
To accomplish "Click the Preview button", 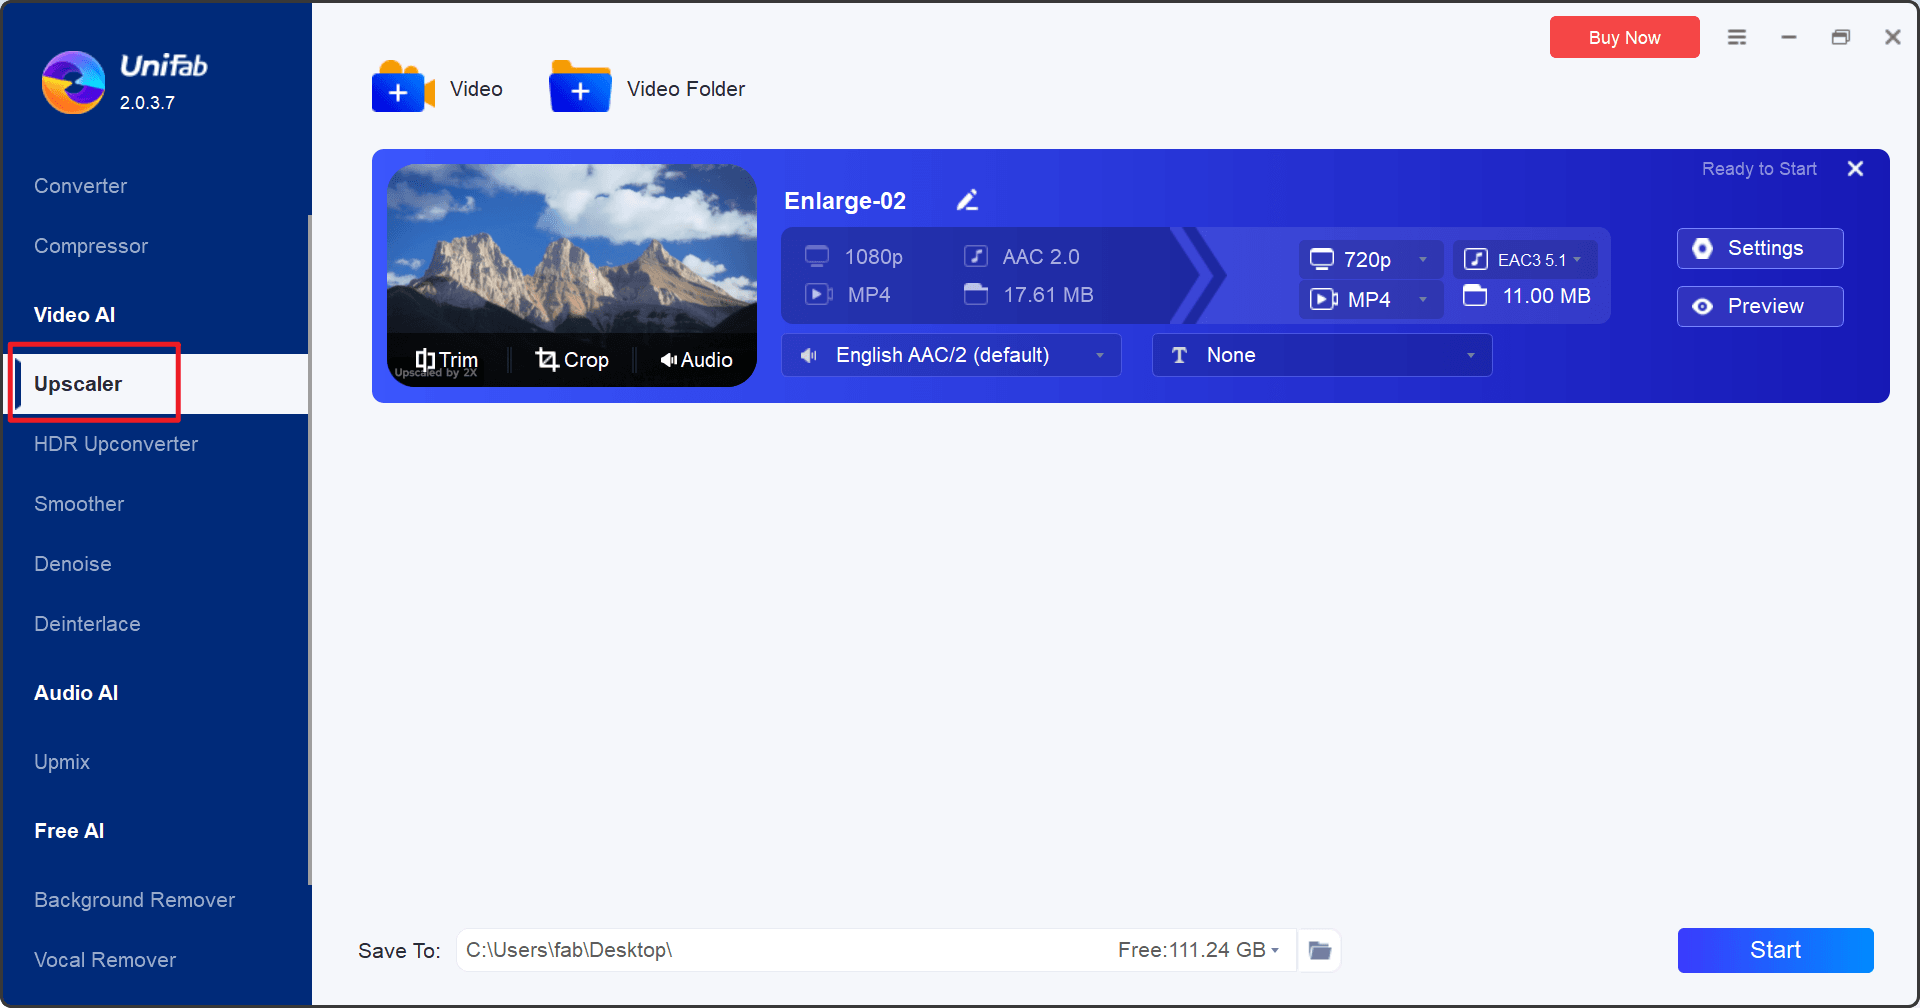I will tap(1760, 306).
